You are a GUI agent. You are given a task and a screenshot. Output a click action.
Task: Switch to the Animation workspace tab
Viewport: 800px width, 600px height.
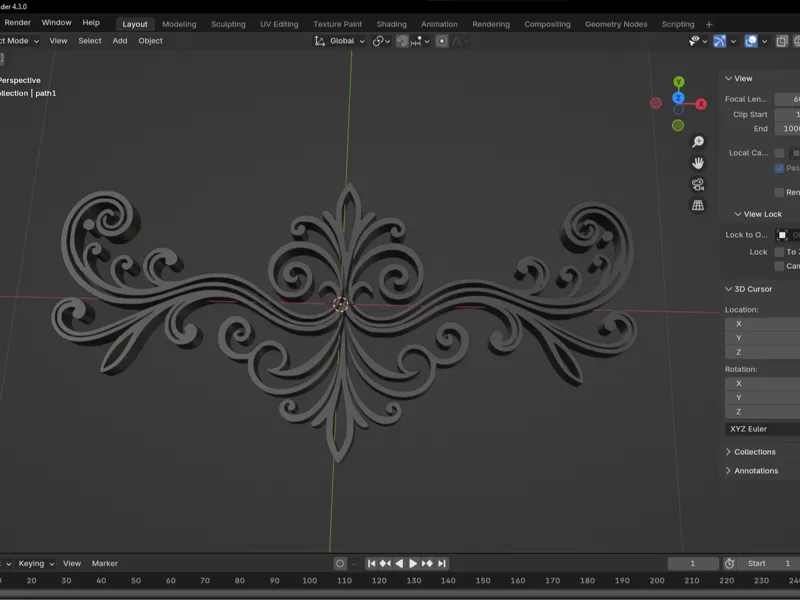pos(439,24)
